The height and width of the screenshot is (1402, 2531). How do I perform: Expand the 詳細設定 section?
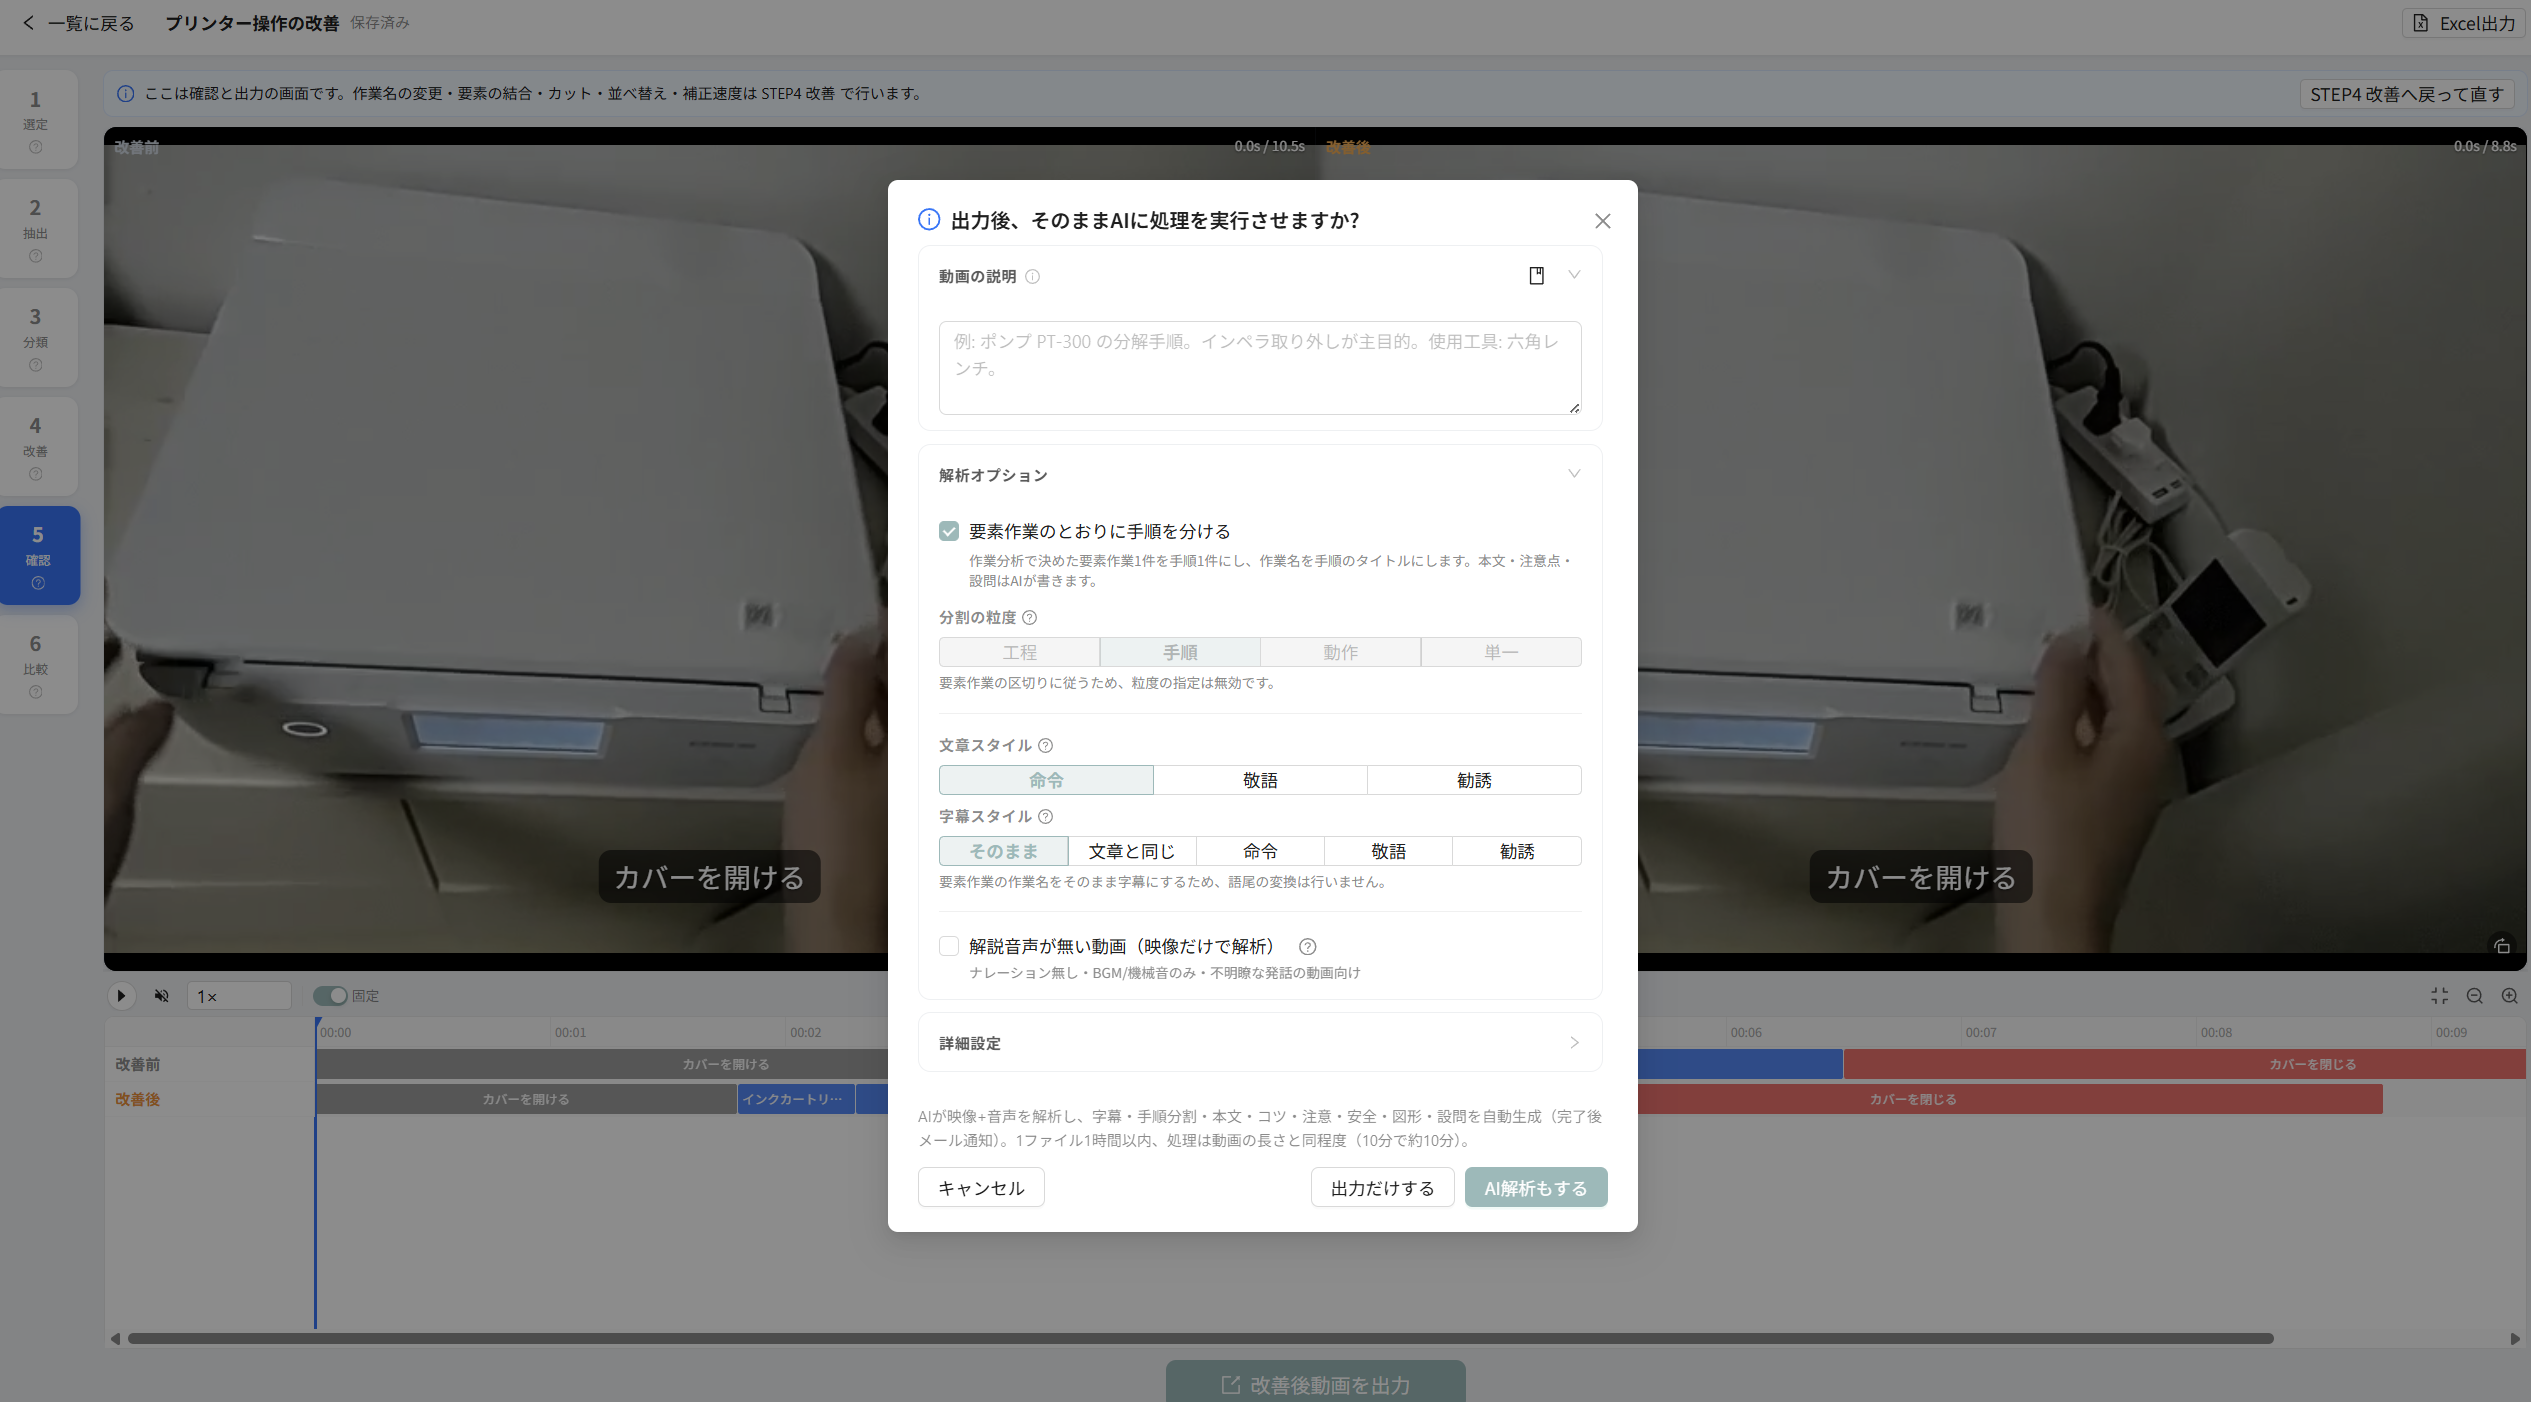1260,1043
